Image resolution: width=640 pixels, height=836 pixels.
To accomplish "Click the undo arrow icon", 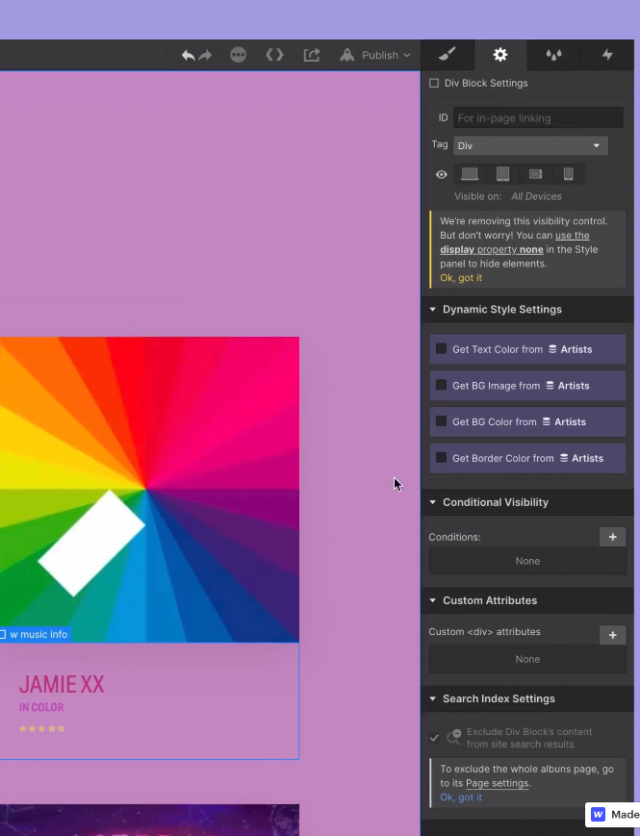I will (x=188, y=55).
